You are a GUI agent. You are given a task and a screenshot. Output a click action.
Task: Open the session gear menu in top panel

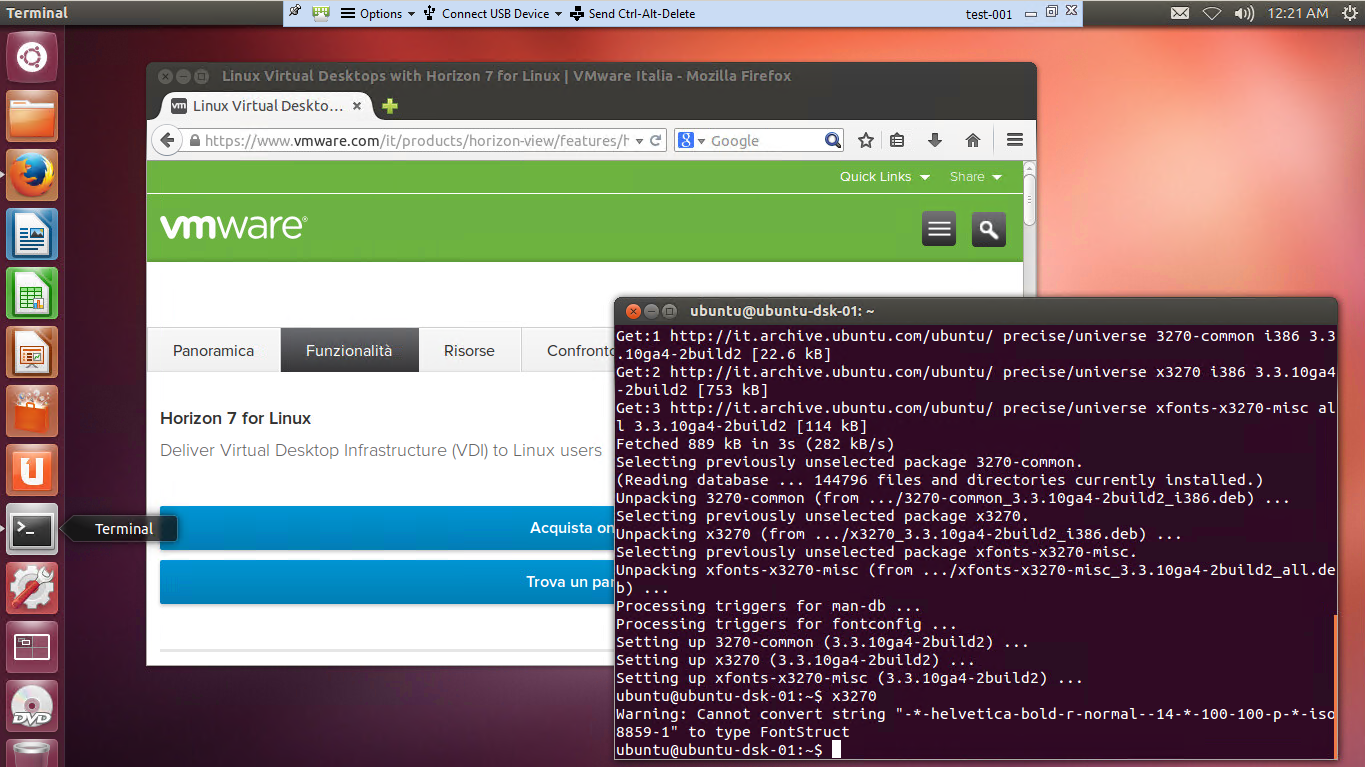pyautogui.click(x=1348, y=13)
